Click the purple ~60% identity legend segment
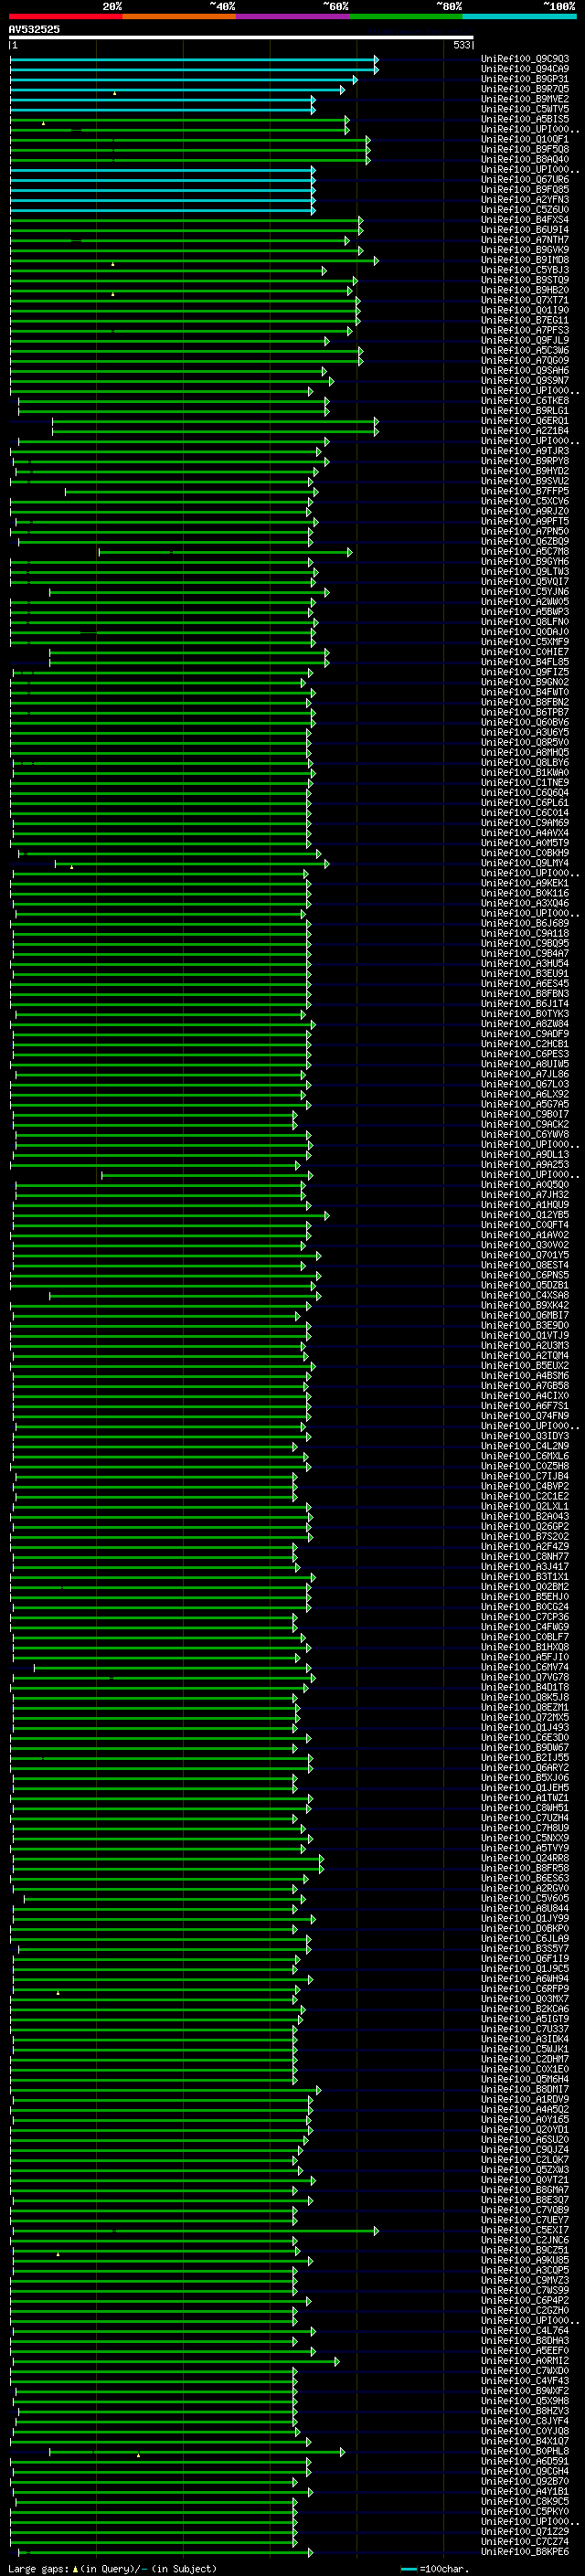Screen dimensions: 585x2576 click(293, 16)
